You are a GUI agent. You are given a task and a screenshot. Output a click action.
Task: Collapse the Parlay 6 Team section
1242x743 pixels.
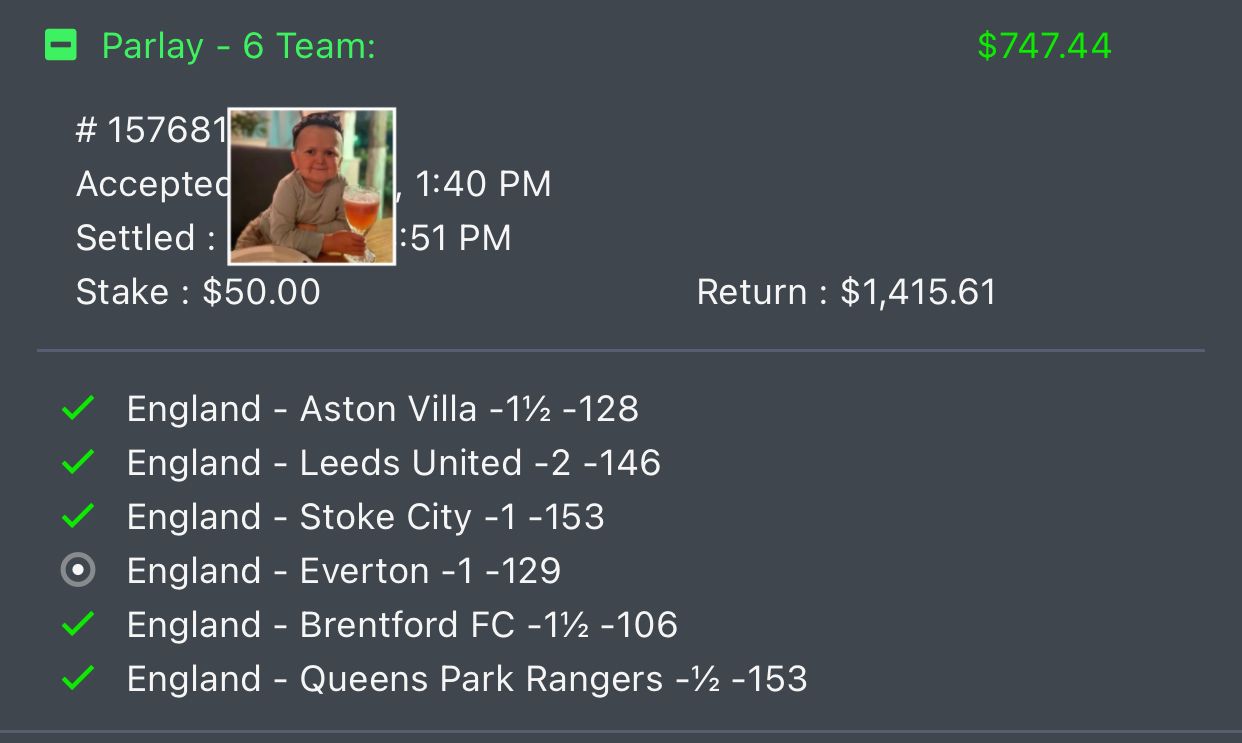tap(61, 45)
